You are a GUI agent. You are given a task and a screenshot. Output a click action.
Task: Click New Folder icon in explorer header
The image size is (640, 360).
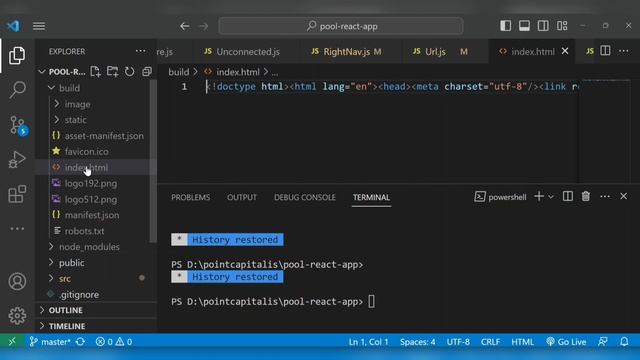click(x=112, y=71)
